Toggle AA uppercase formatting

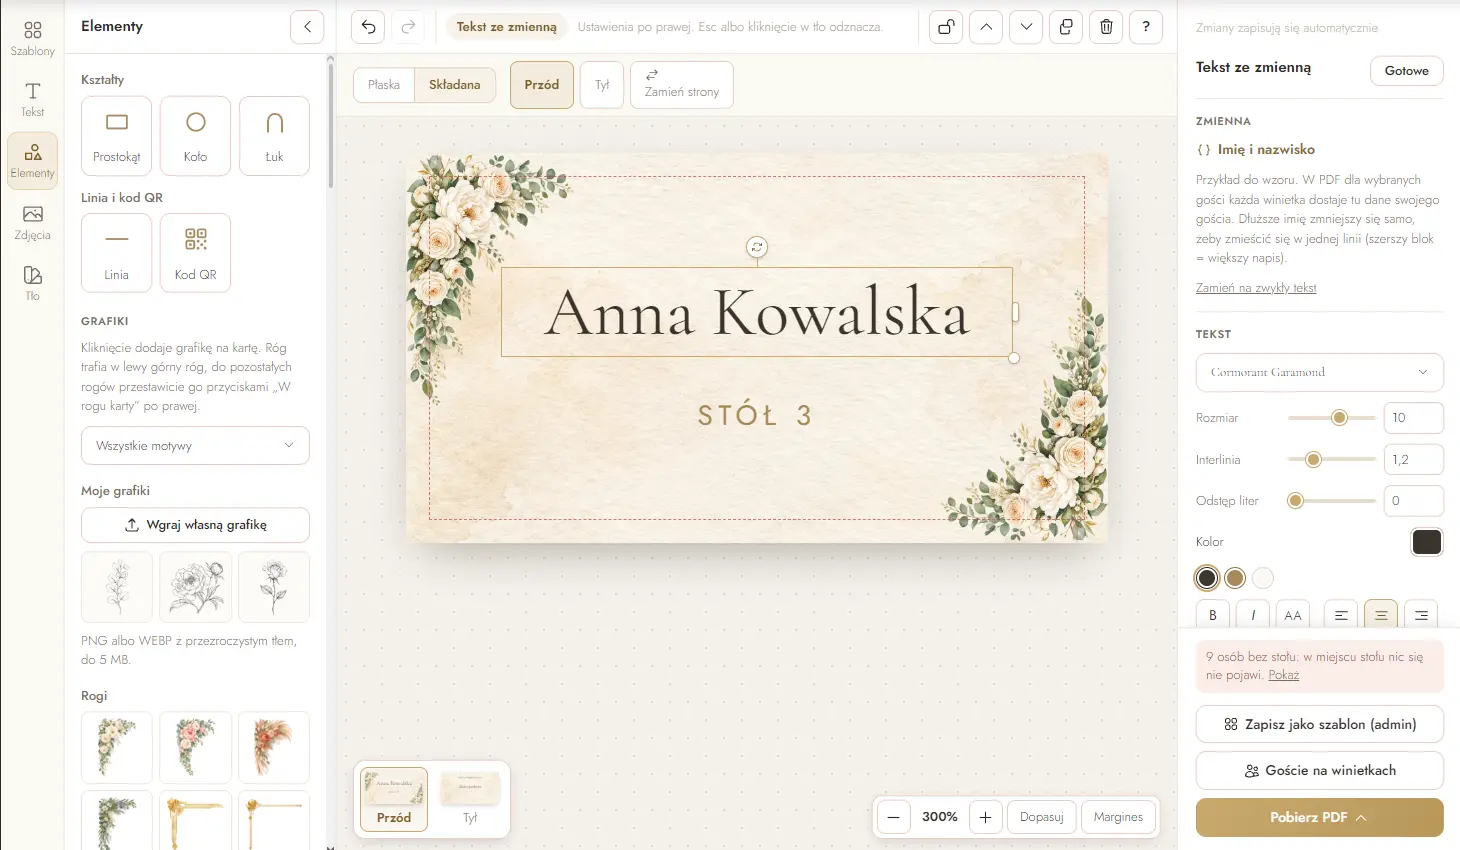[x=1293, y=615]
